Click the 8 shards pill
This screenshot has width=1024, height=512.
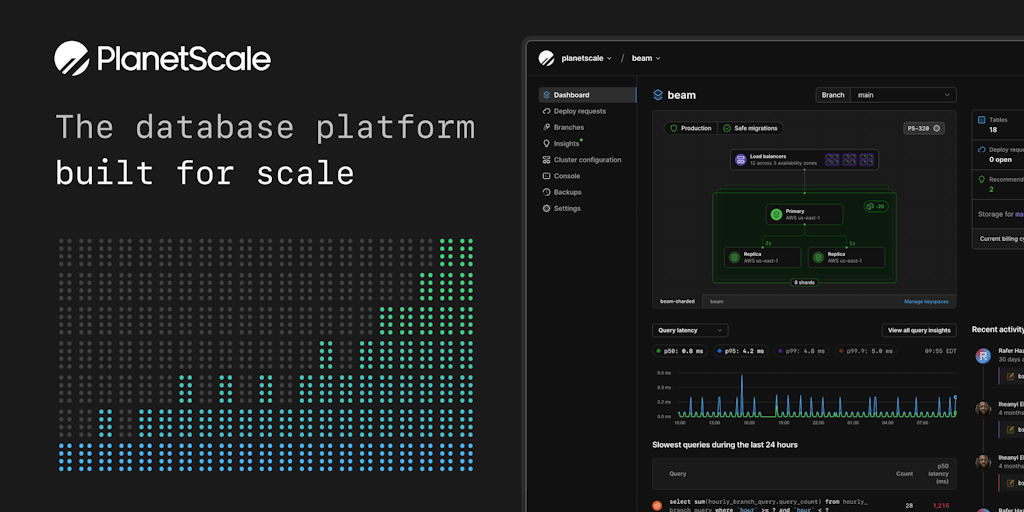coord(805,283)
